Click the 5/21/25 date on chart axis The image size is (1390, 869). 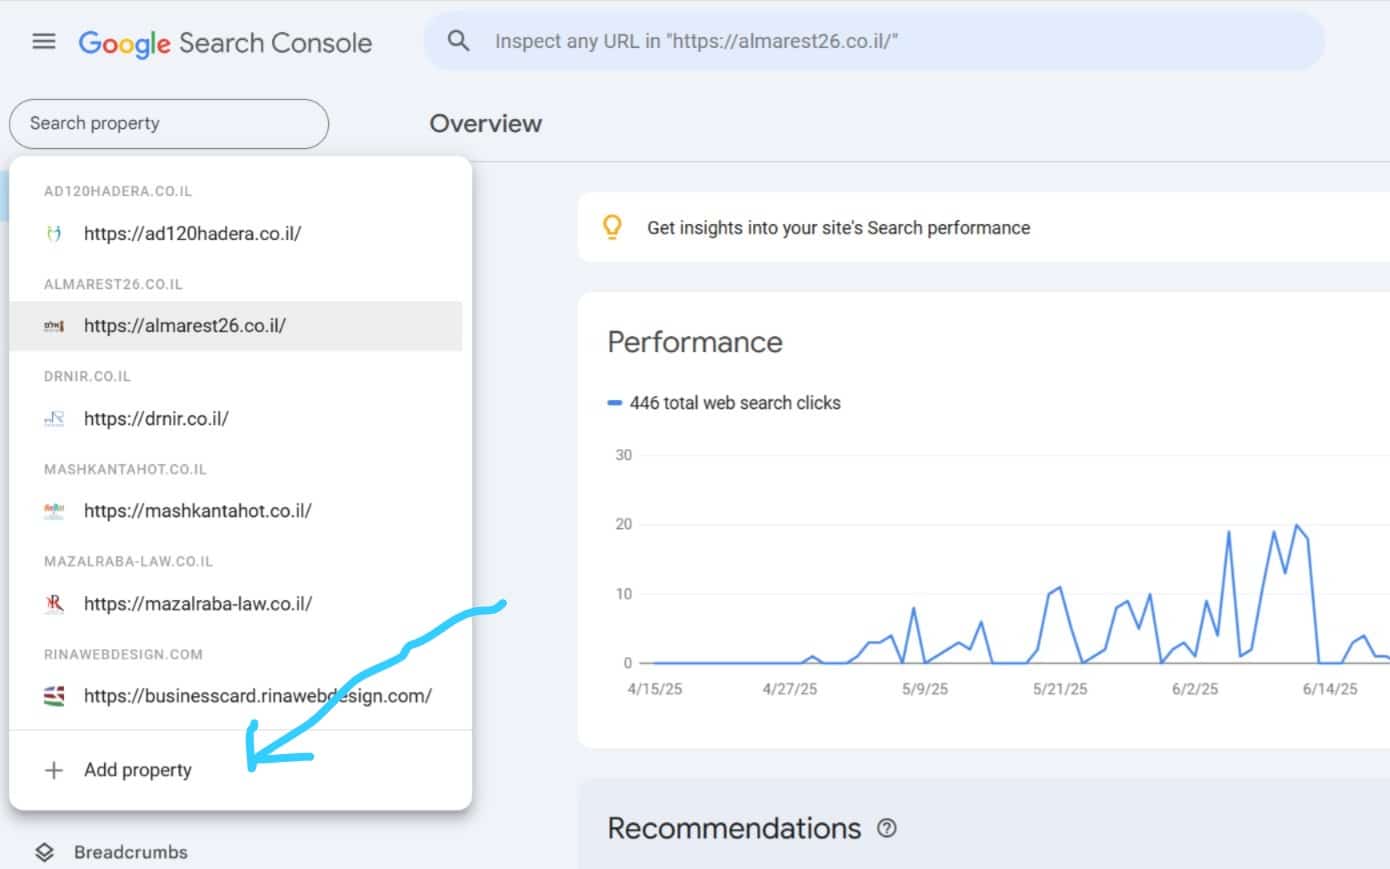click(x=1060, y=689)
